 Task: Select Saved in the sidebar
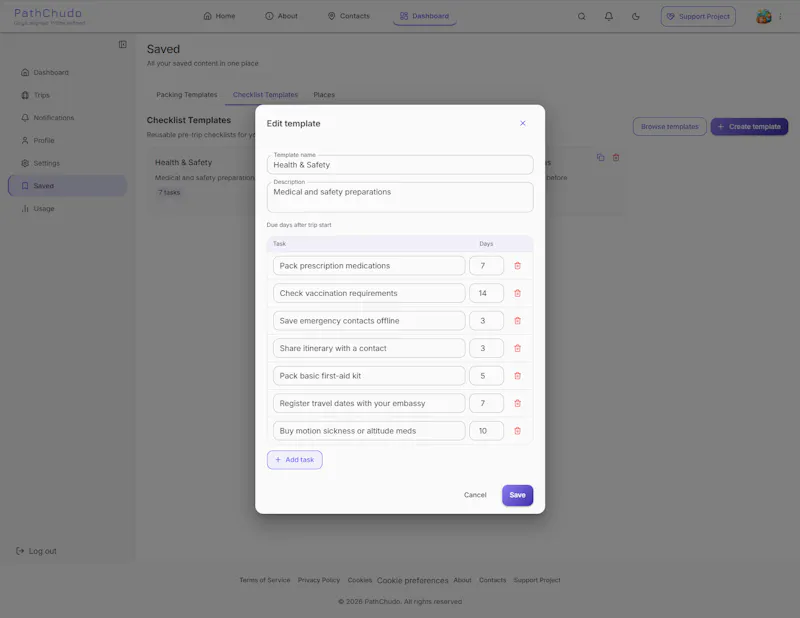point(67,186)
